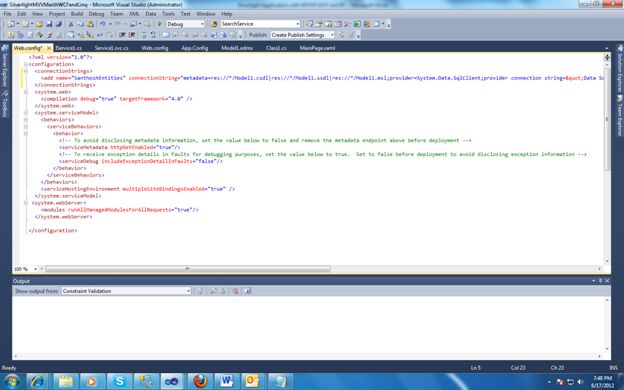Click the Copy toolbar icon

80,24
